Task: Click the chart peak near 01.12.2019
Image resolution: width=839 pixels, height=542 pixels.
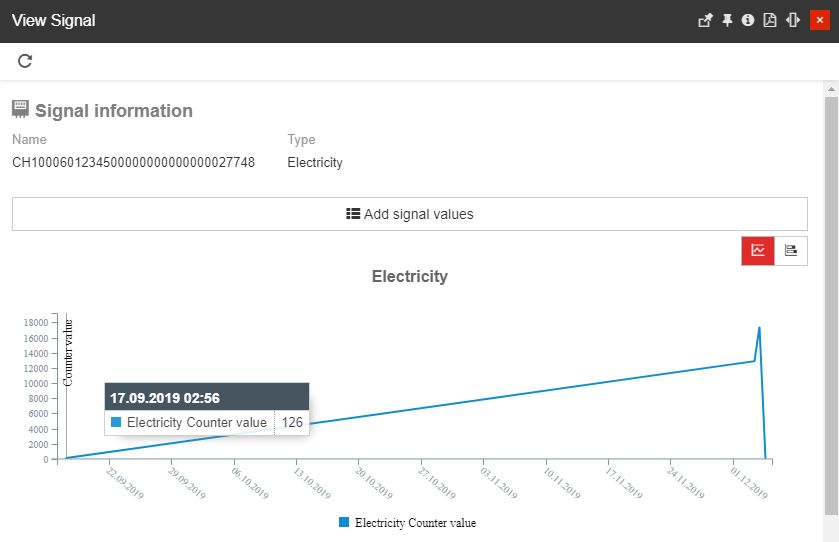Action: (x=760, y=328)
